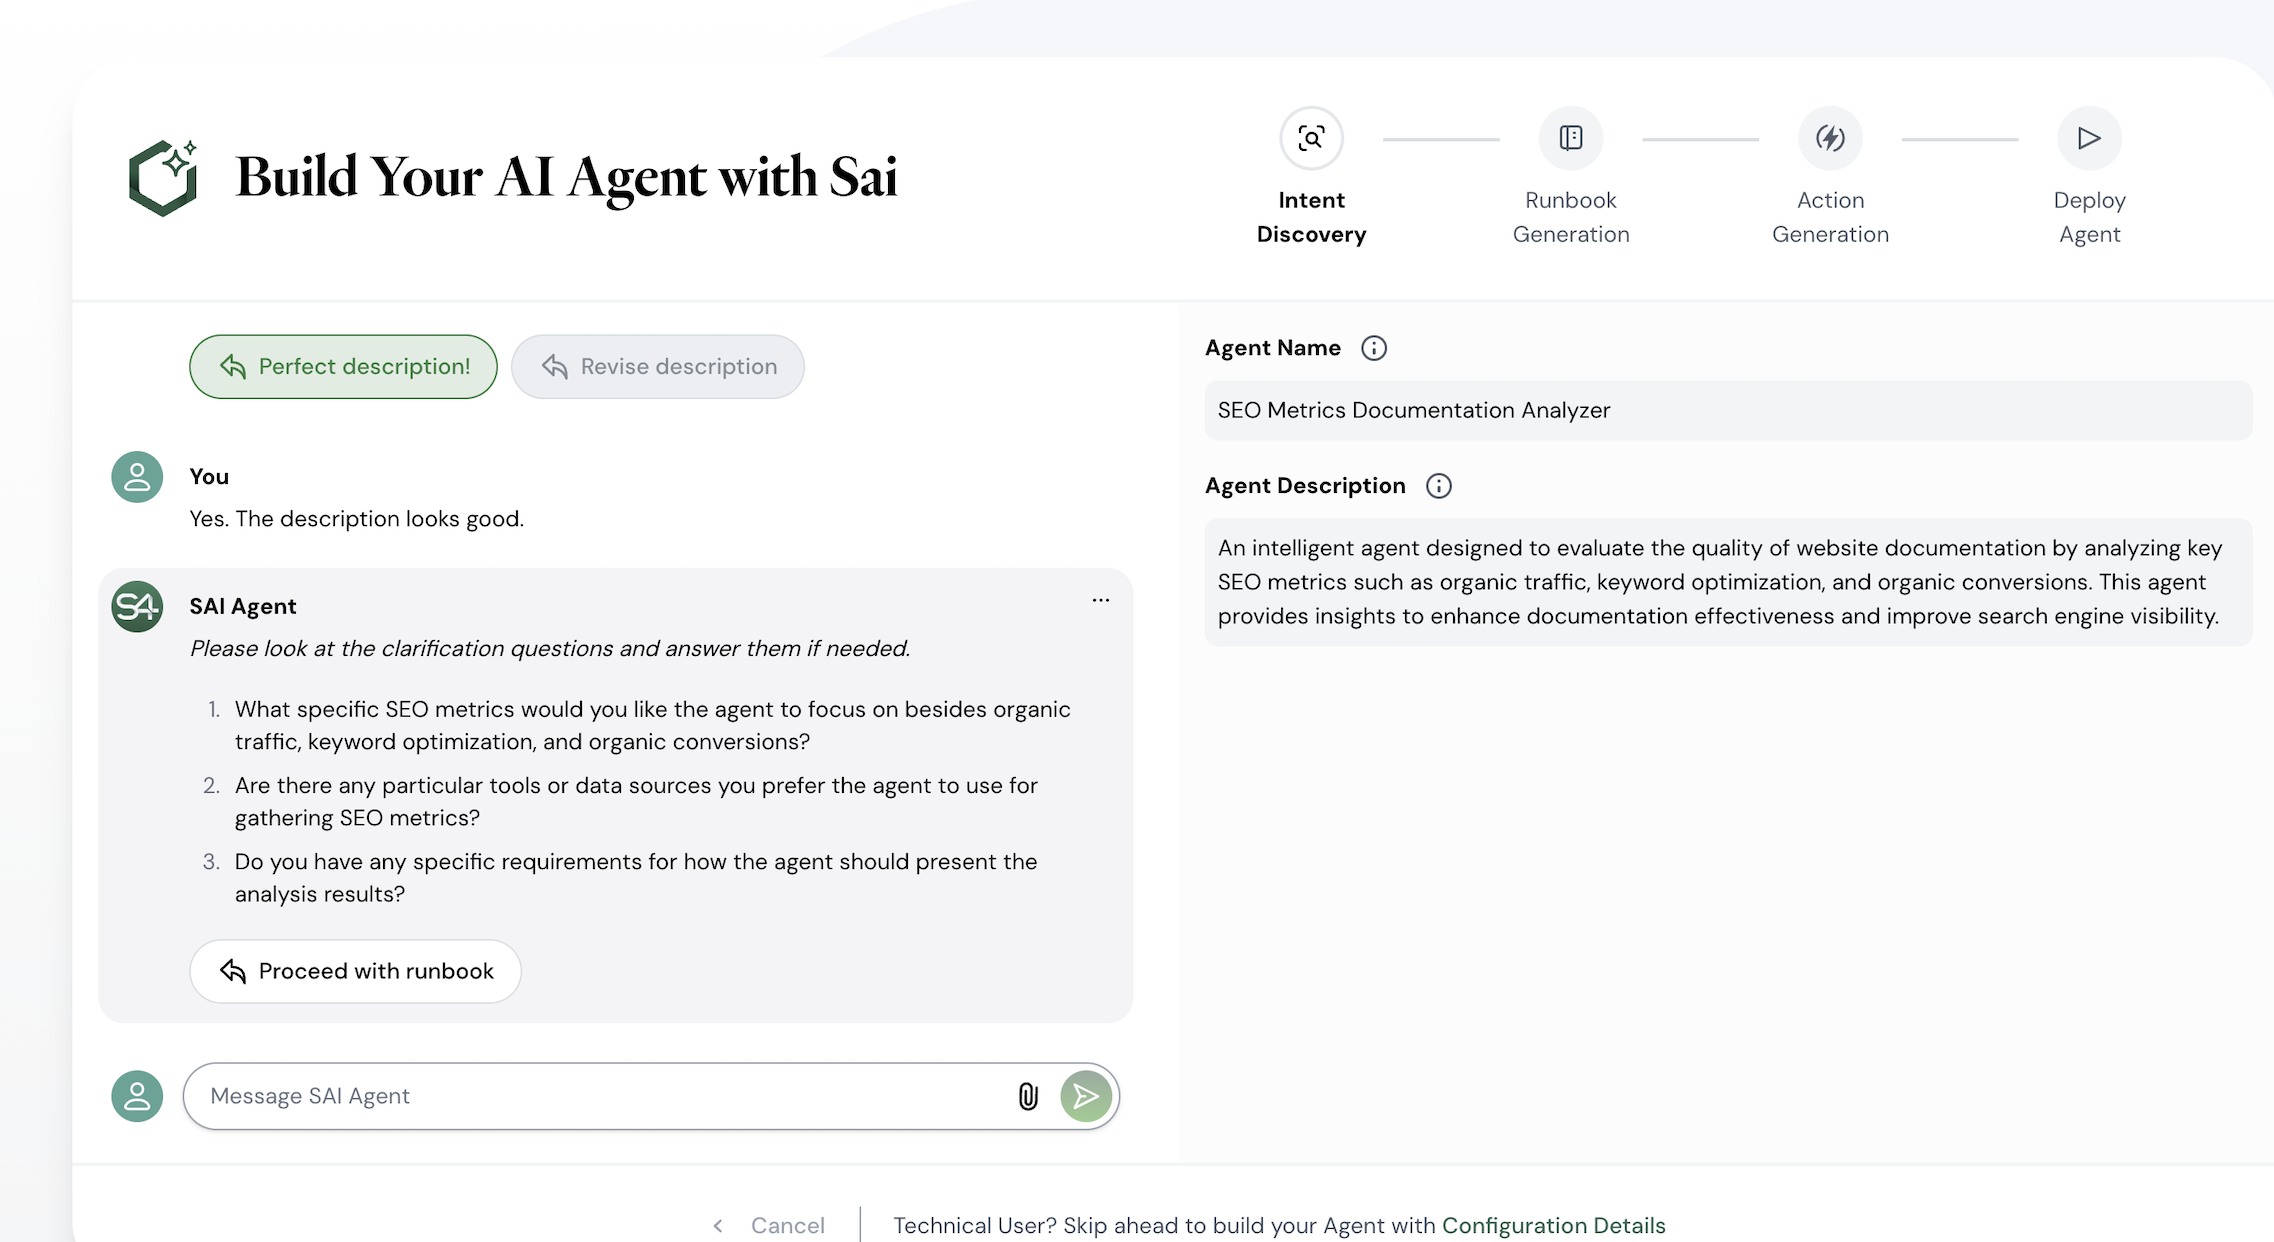2274x1242 pixels.
Task: Click the You user avatar in chat
Action: click(x=137, y=477)
